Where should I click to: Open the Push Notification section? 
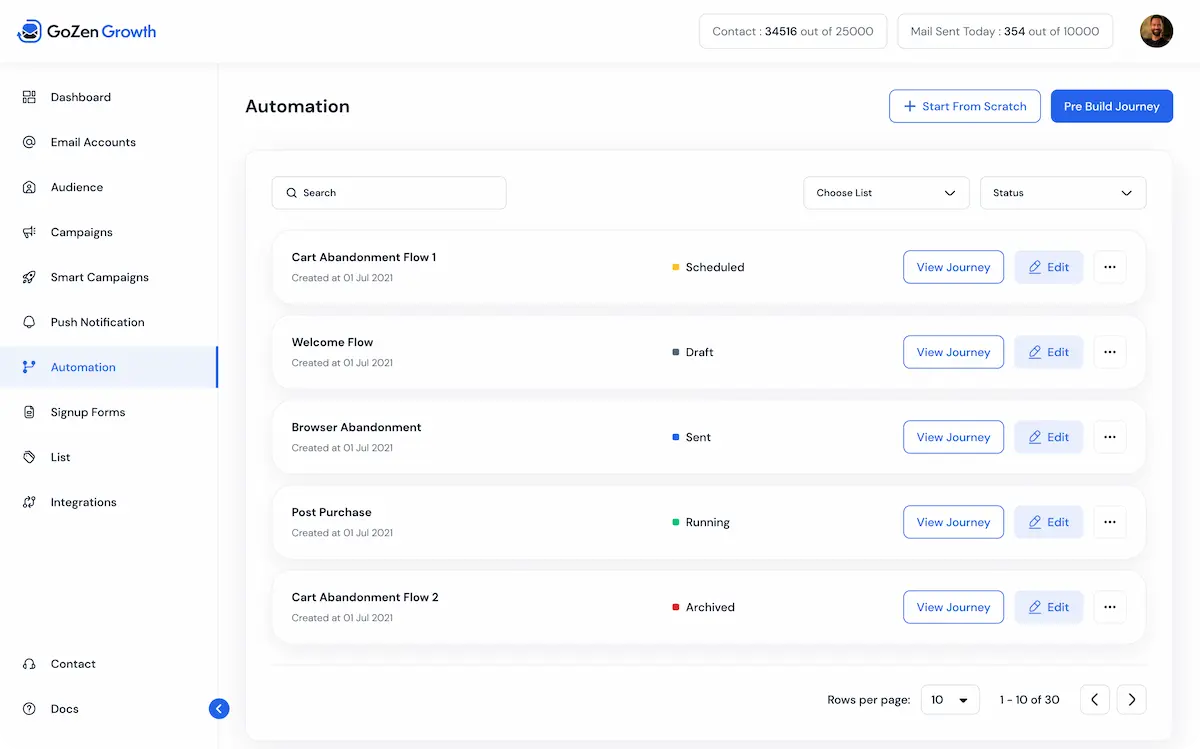tap(97, 322)
